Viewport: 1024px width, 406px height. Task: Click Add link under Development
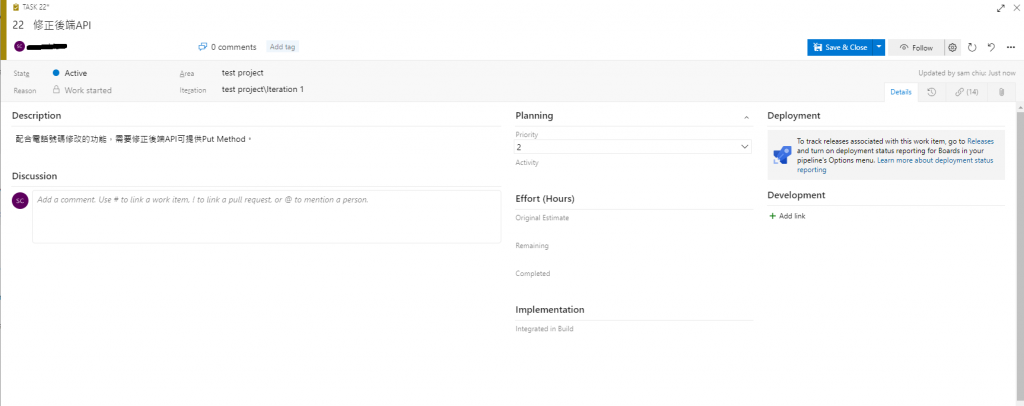point(788,216)
